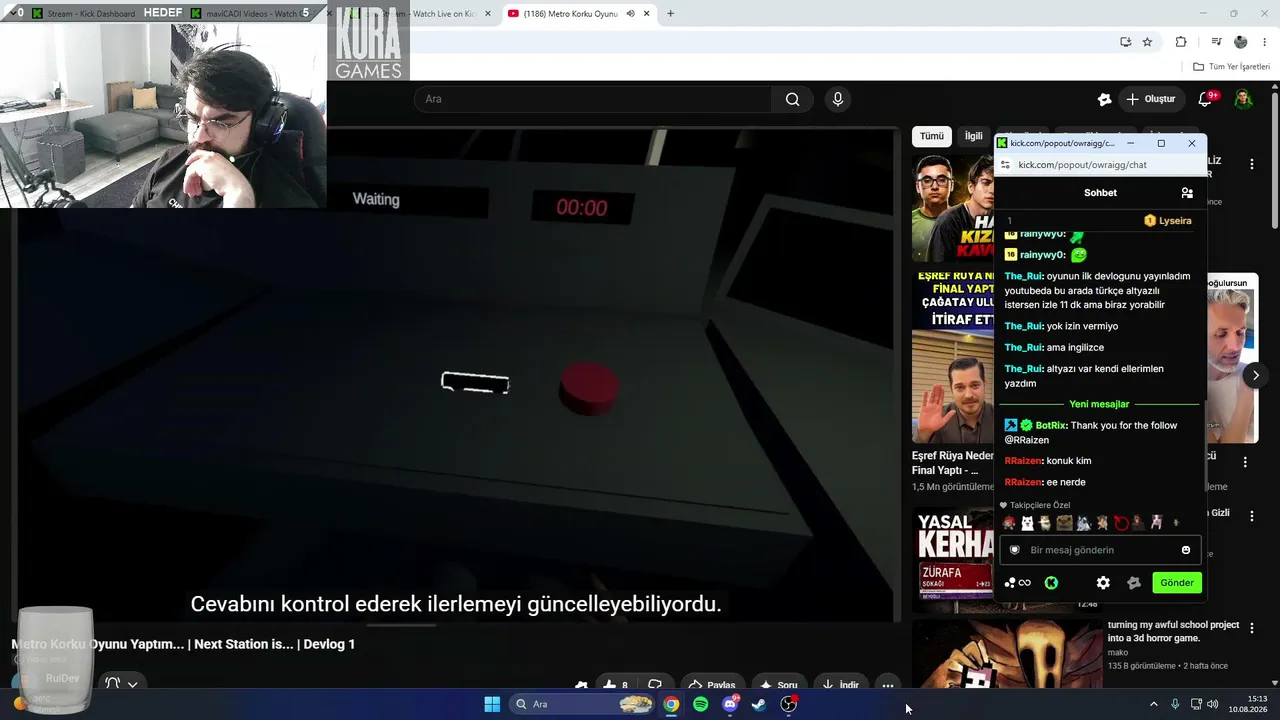Open Discord from the taskbar
This screenshot has height=720, width=1280.
[x=730, y=704]
